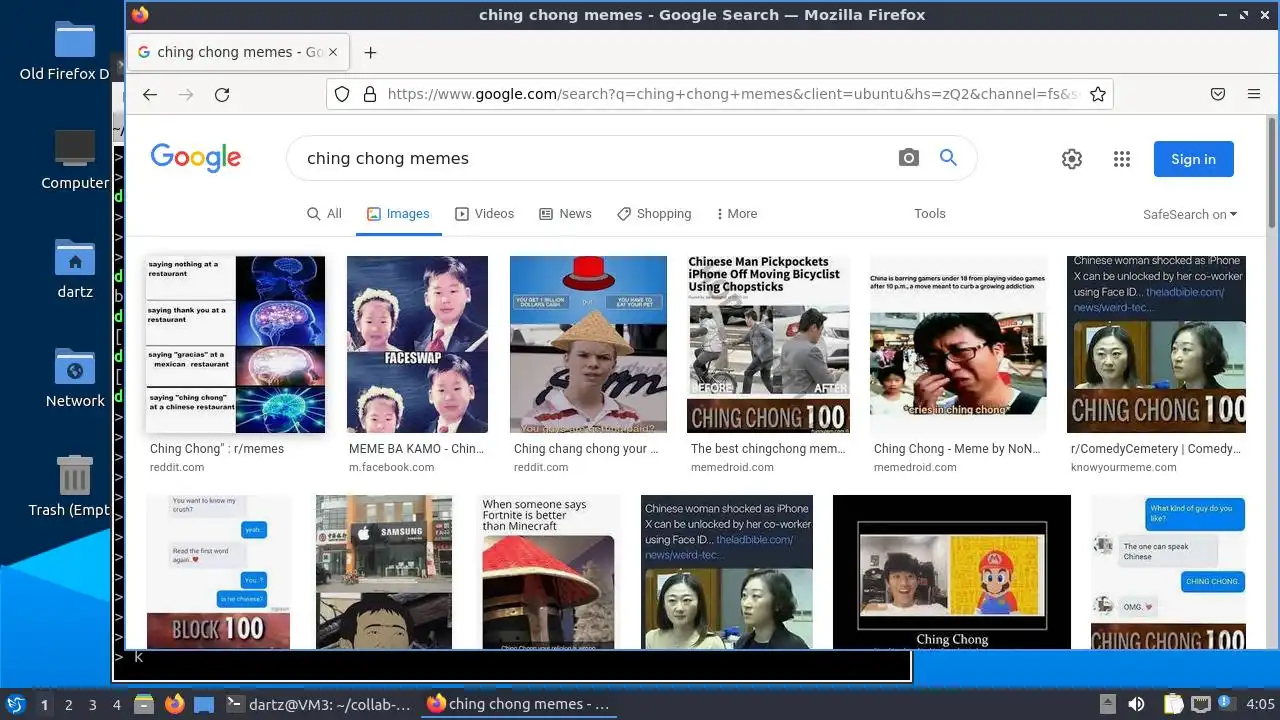Screen dimensions: 1280x720
Task: Click the MEME BA KAMO result title
Action: (x=415, y=449)
